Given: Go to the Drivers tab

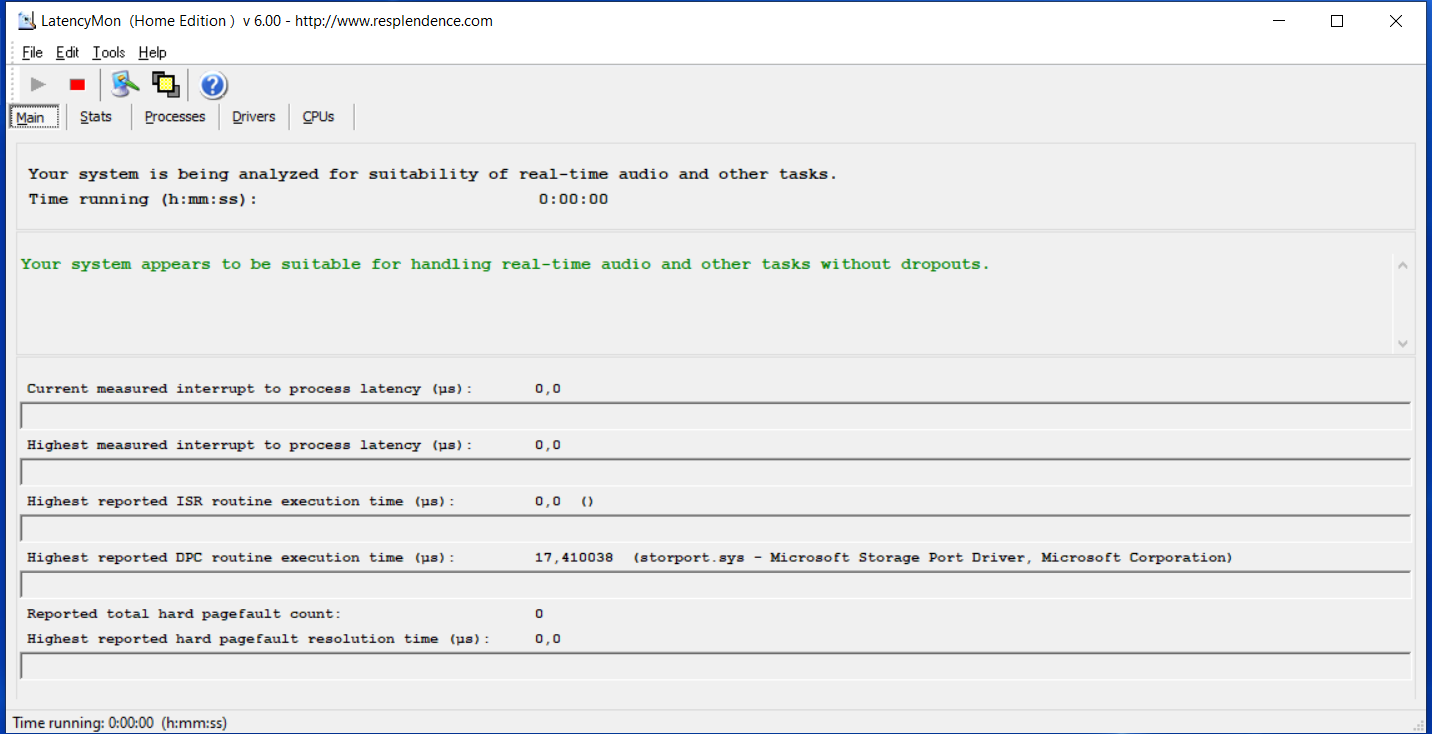Looking at the screenshot, I should [x=253, y=117].
